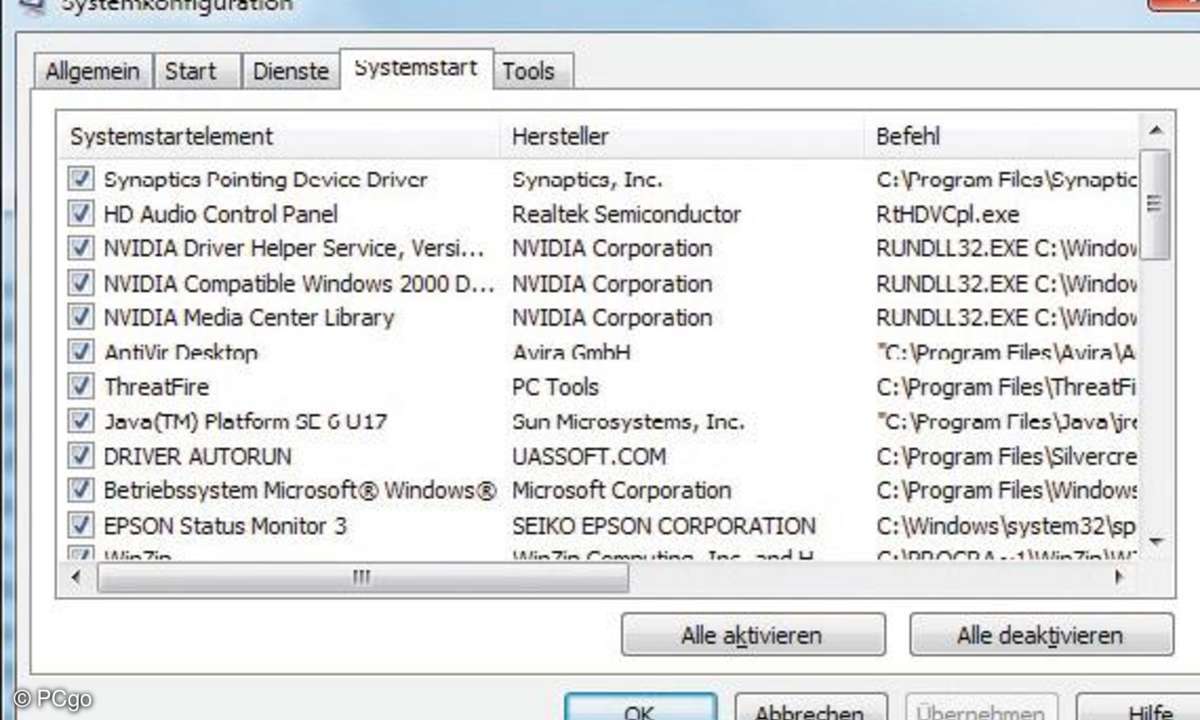Uncheck the DRIVER AUTORUN checkbox
Viewport: 1200px width, 720px height.
pyautogui.click(x=80, y=456)
